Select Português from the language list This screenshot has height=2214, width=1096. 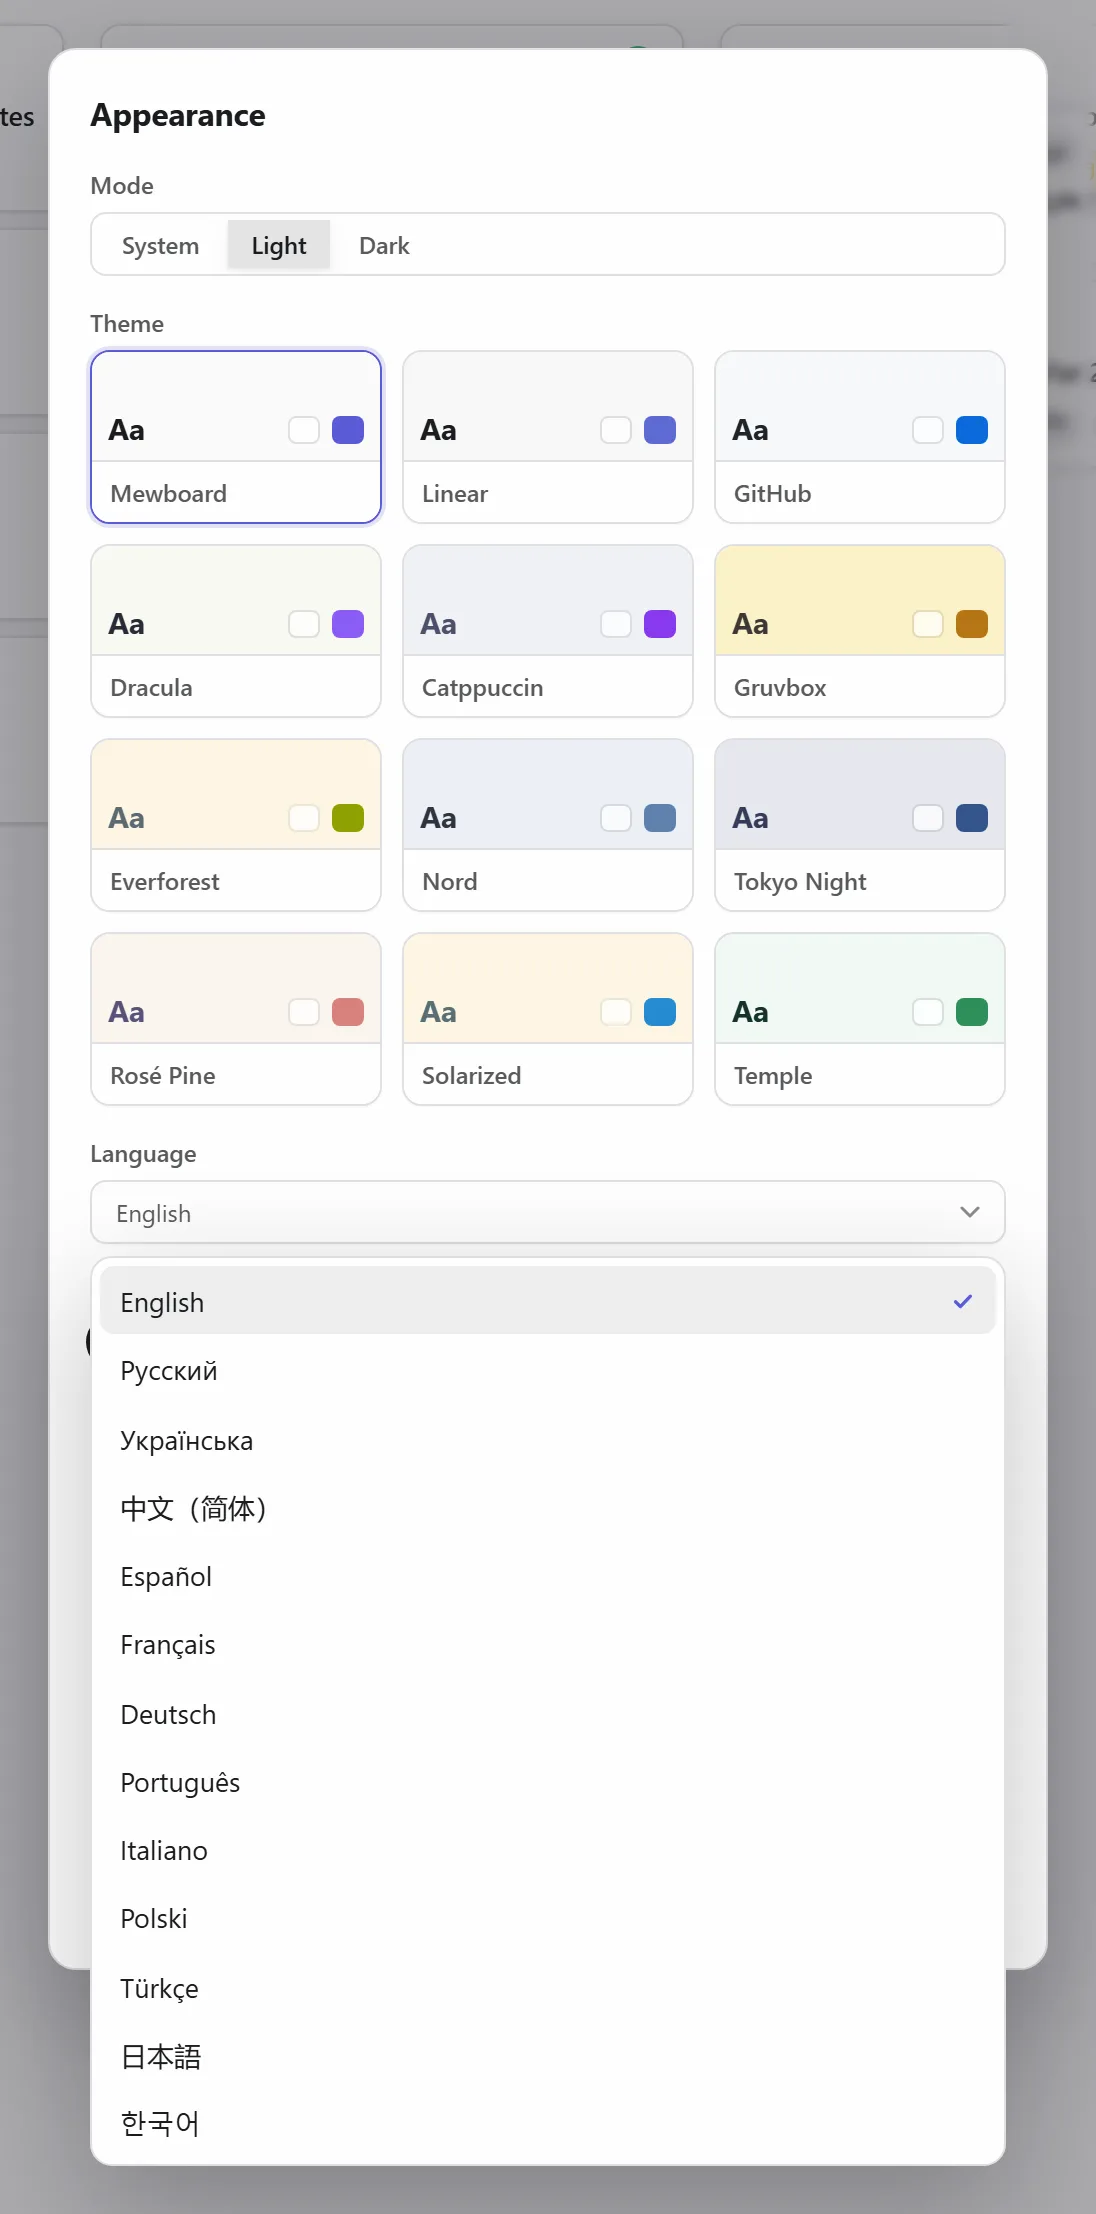click(x=548, y=1782)
